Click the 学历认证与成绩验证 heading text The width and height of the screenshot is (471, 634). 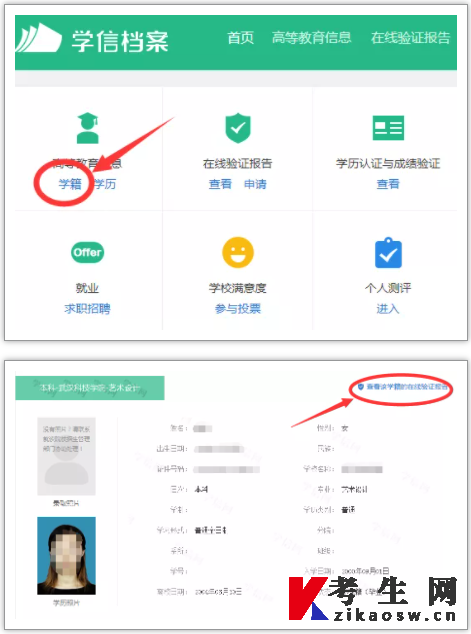coord(388,163)
